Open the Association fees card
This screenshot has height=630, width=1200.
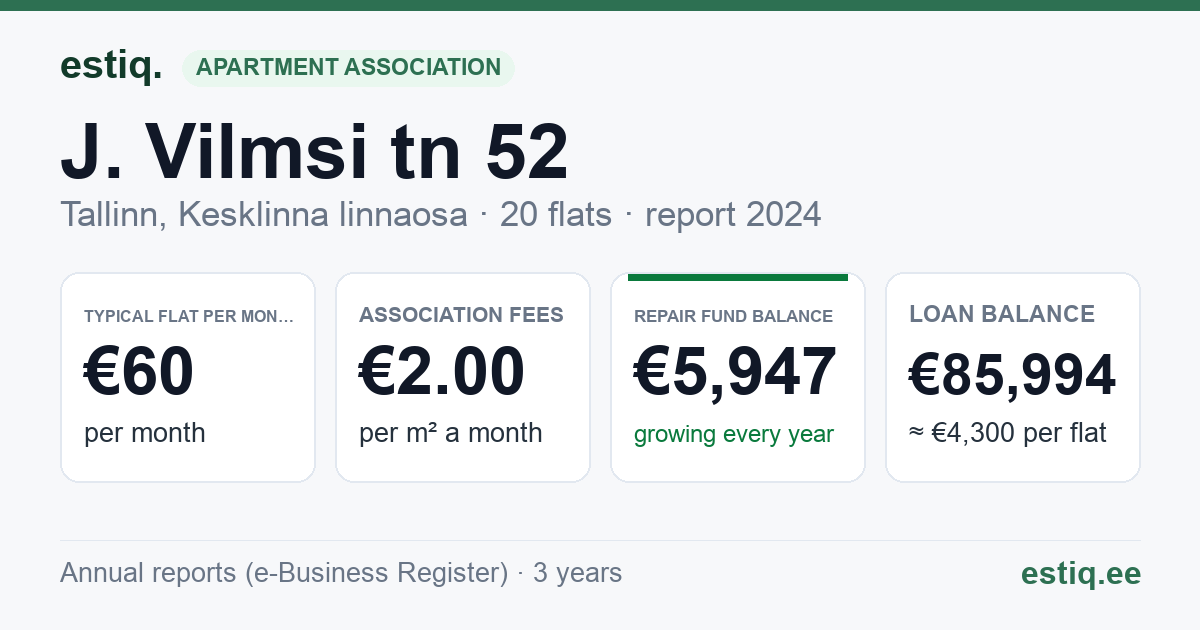tap(463, 377)
